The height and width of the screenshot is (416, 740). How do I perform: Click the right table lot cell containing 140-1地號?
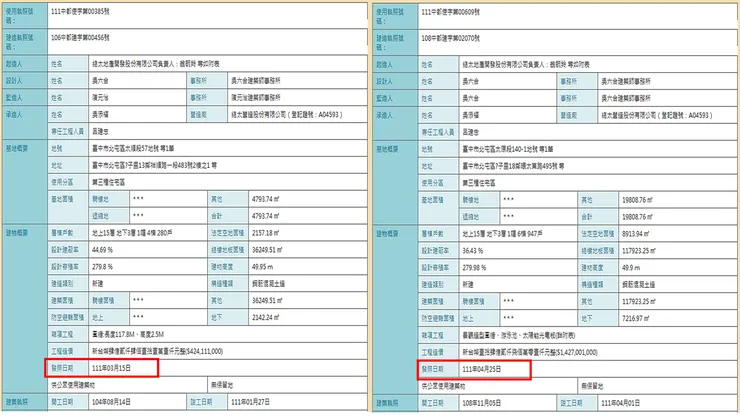(x=598, y=149)
